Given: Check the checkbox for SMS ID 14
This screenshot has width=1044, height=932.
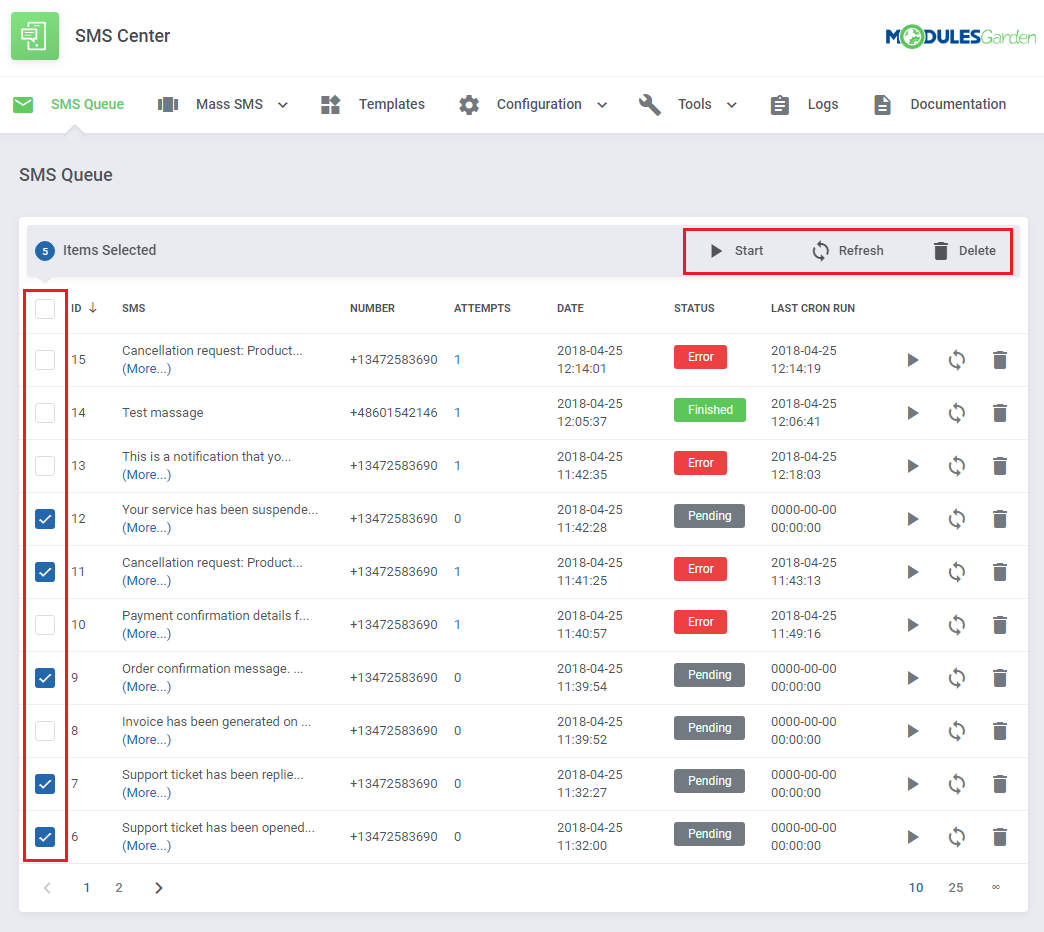Looking at the screenshot, I should point(45,413).
